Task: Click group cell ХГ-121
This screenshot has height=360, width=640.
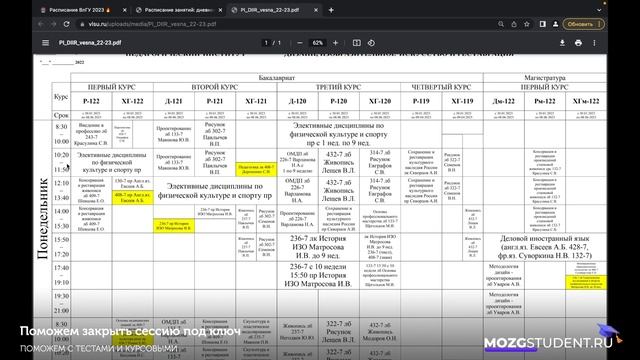Action: click(x=256, y=101)
